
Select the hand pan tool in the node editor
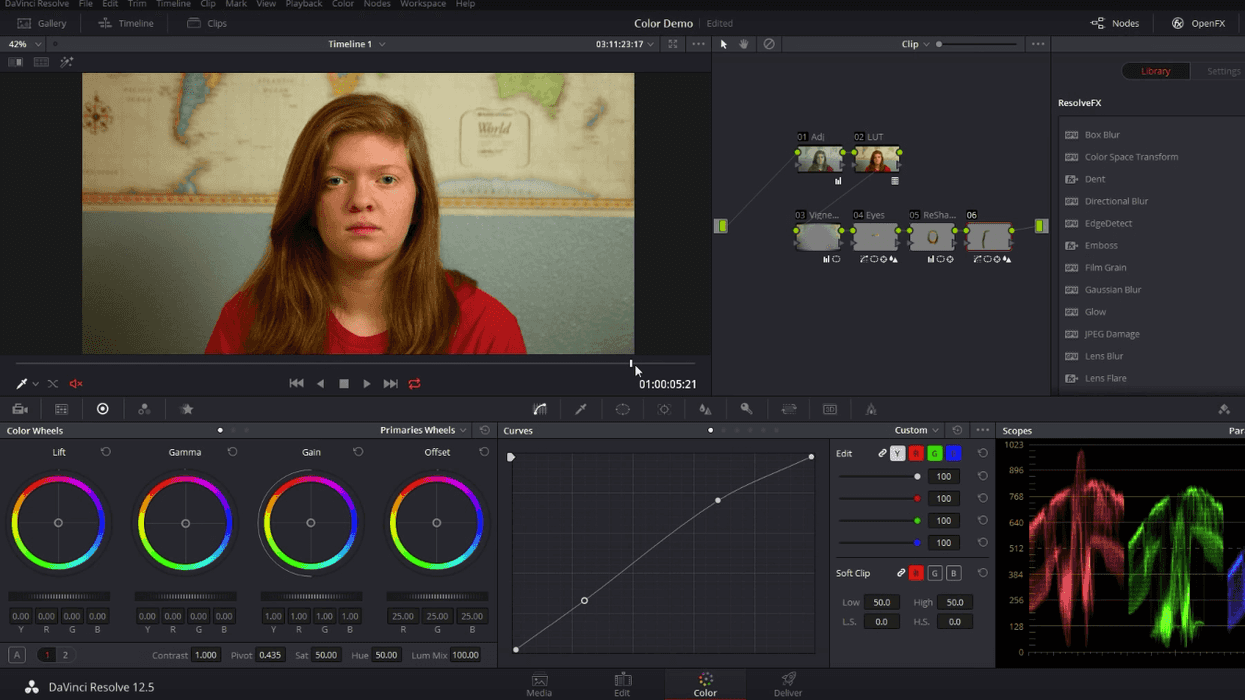coord(744,44)
